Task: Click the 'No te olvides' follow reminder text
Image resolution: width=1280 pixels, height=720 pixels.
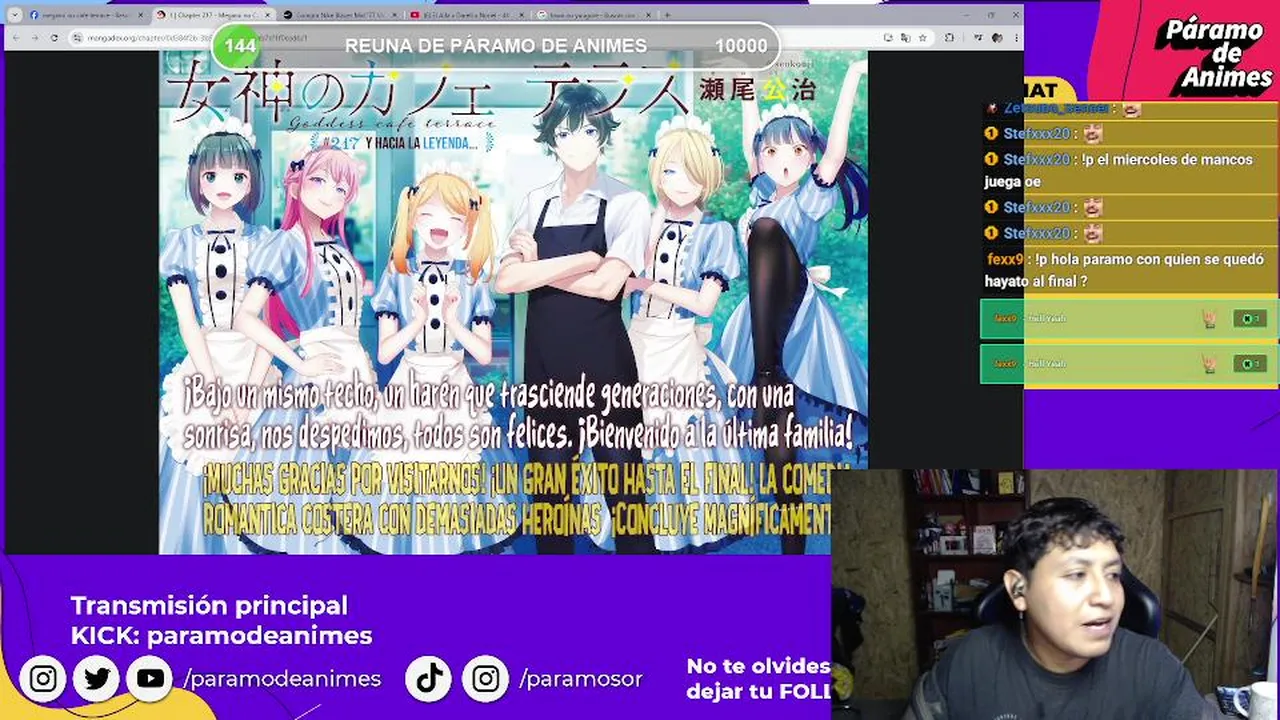Action: click(758, 678)
